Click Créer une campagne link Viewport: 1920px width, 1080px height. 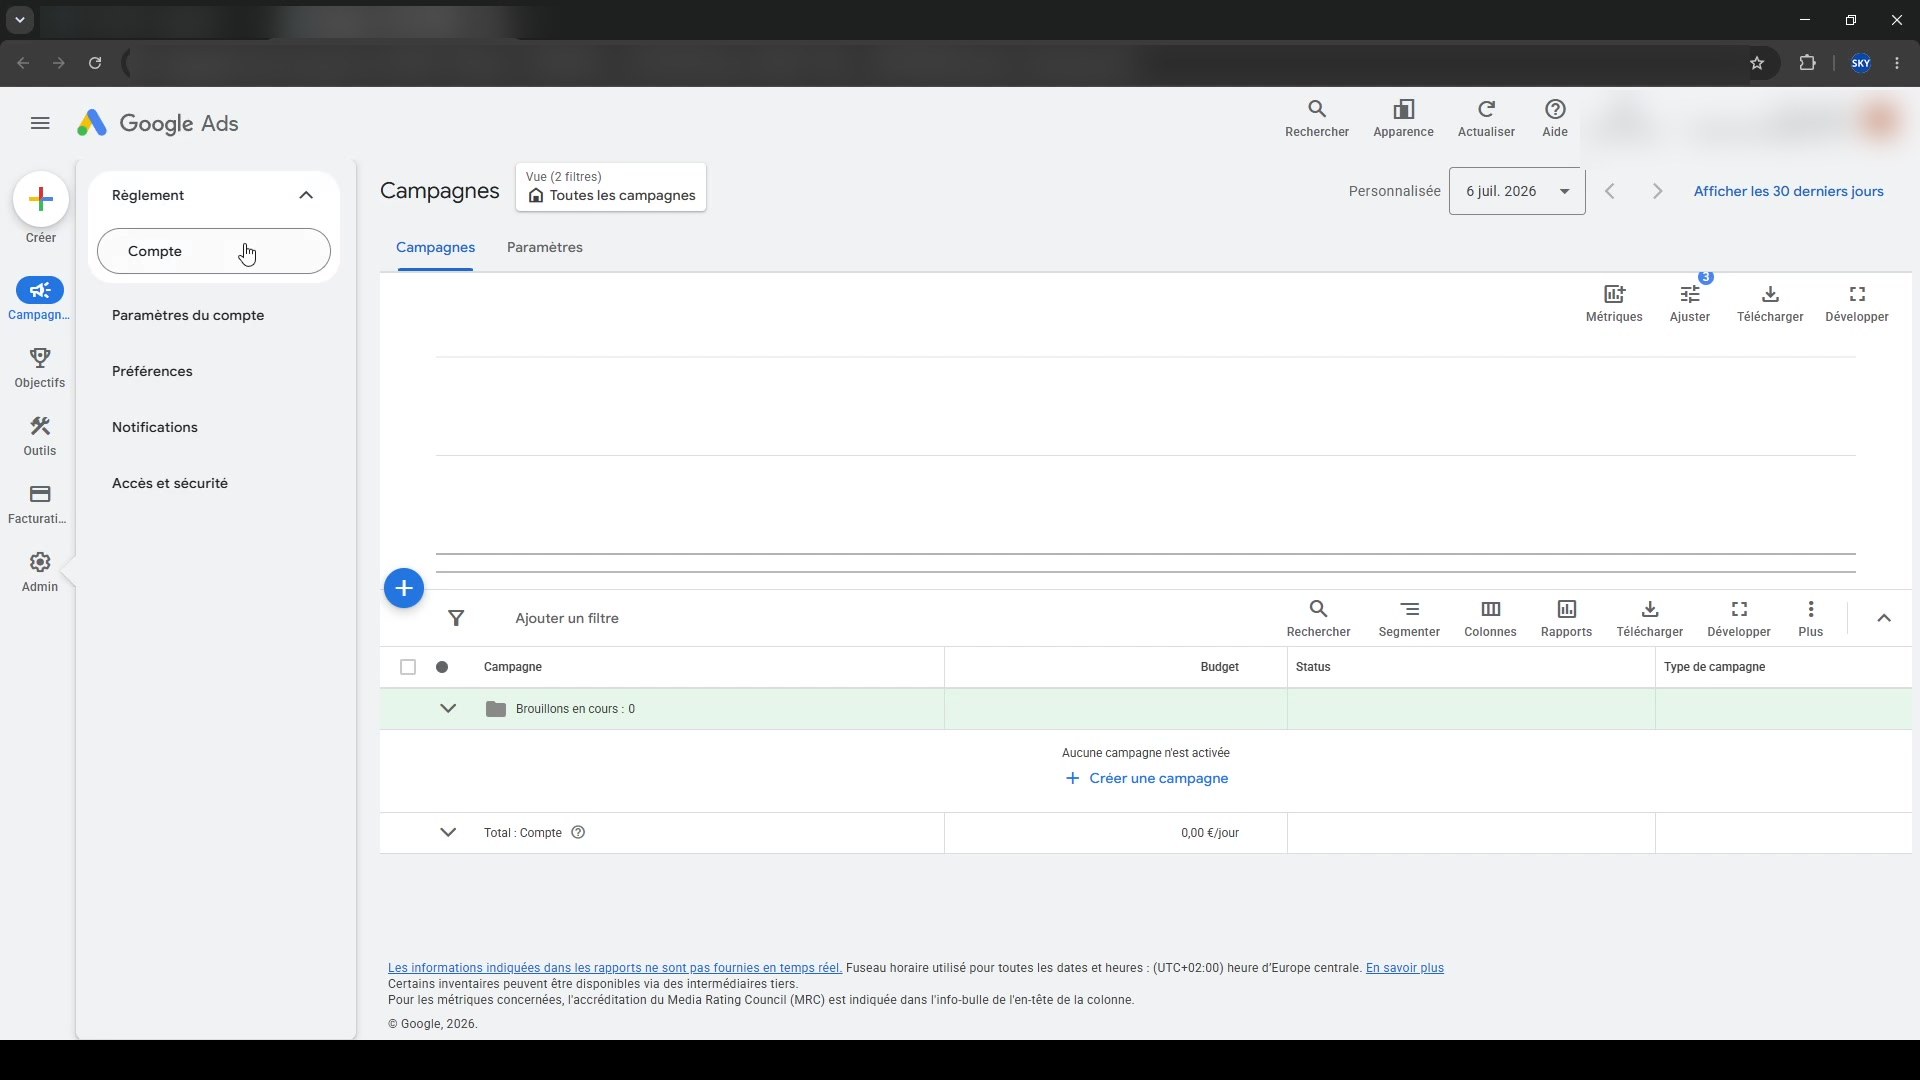pyautogui.click(x=1146, y=778)
